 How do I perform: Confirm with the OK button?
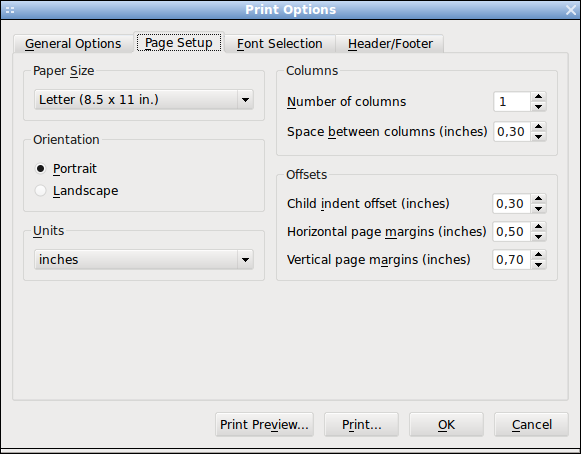click(446, 424)
